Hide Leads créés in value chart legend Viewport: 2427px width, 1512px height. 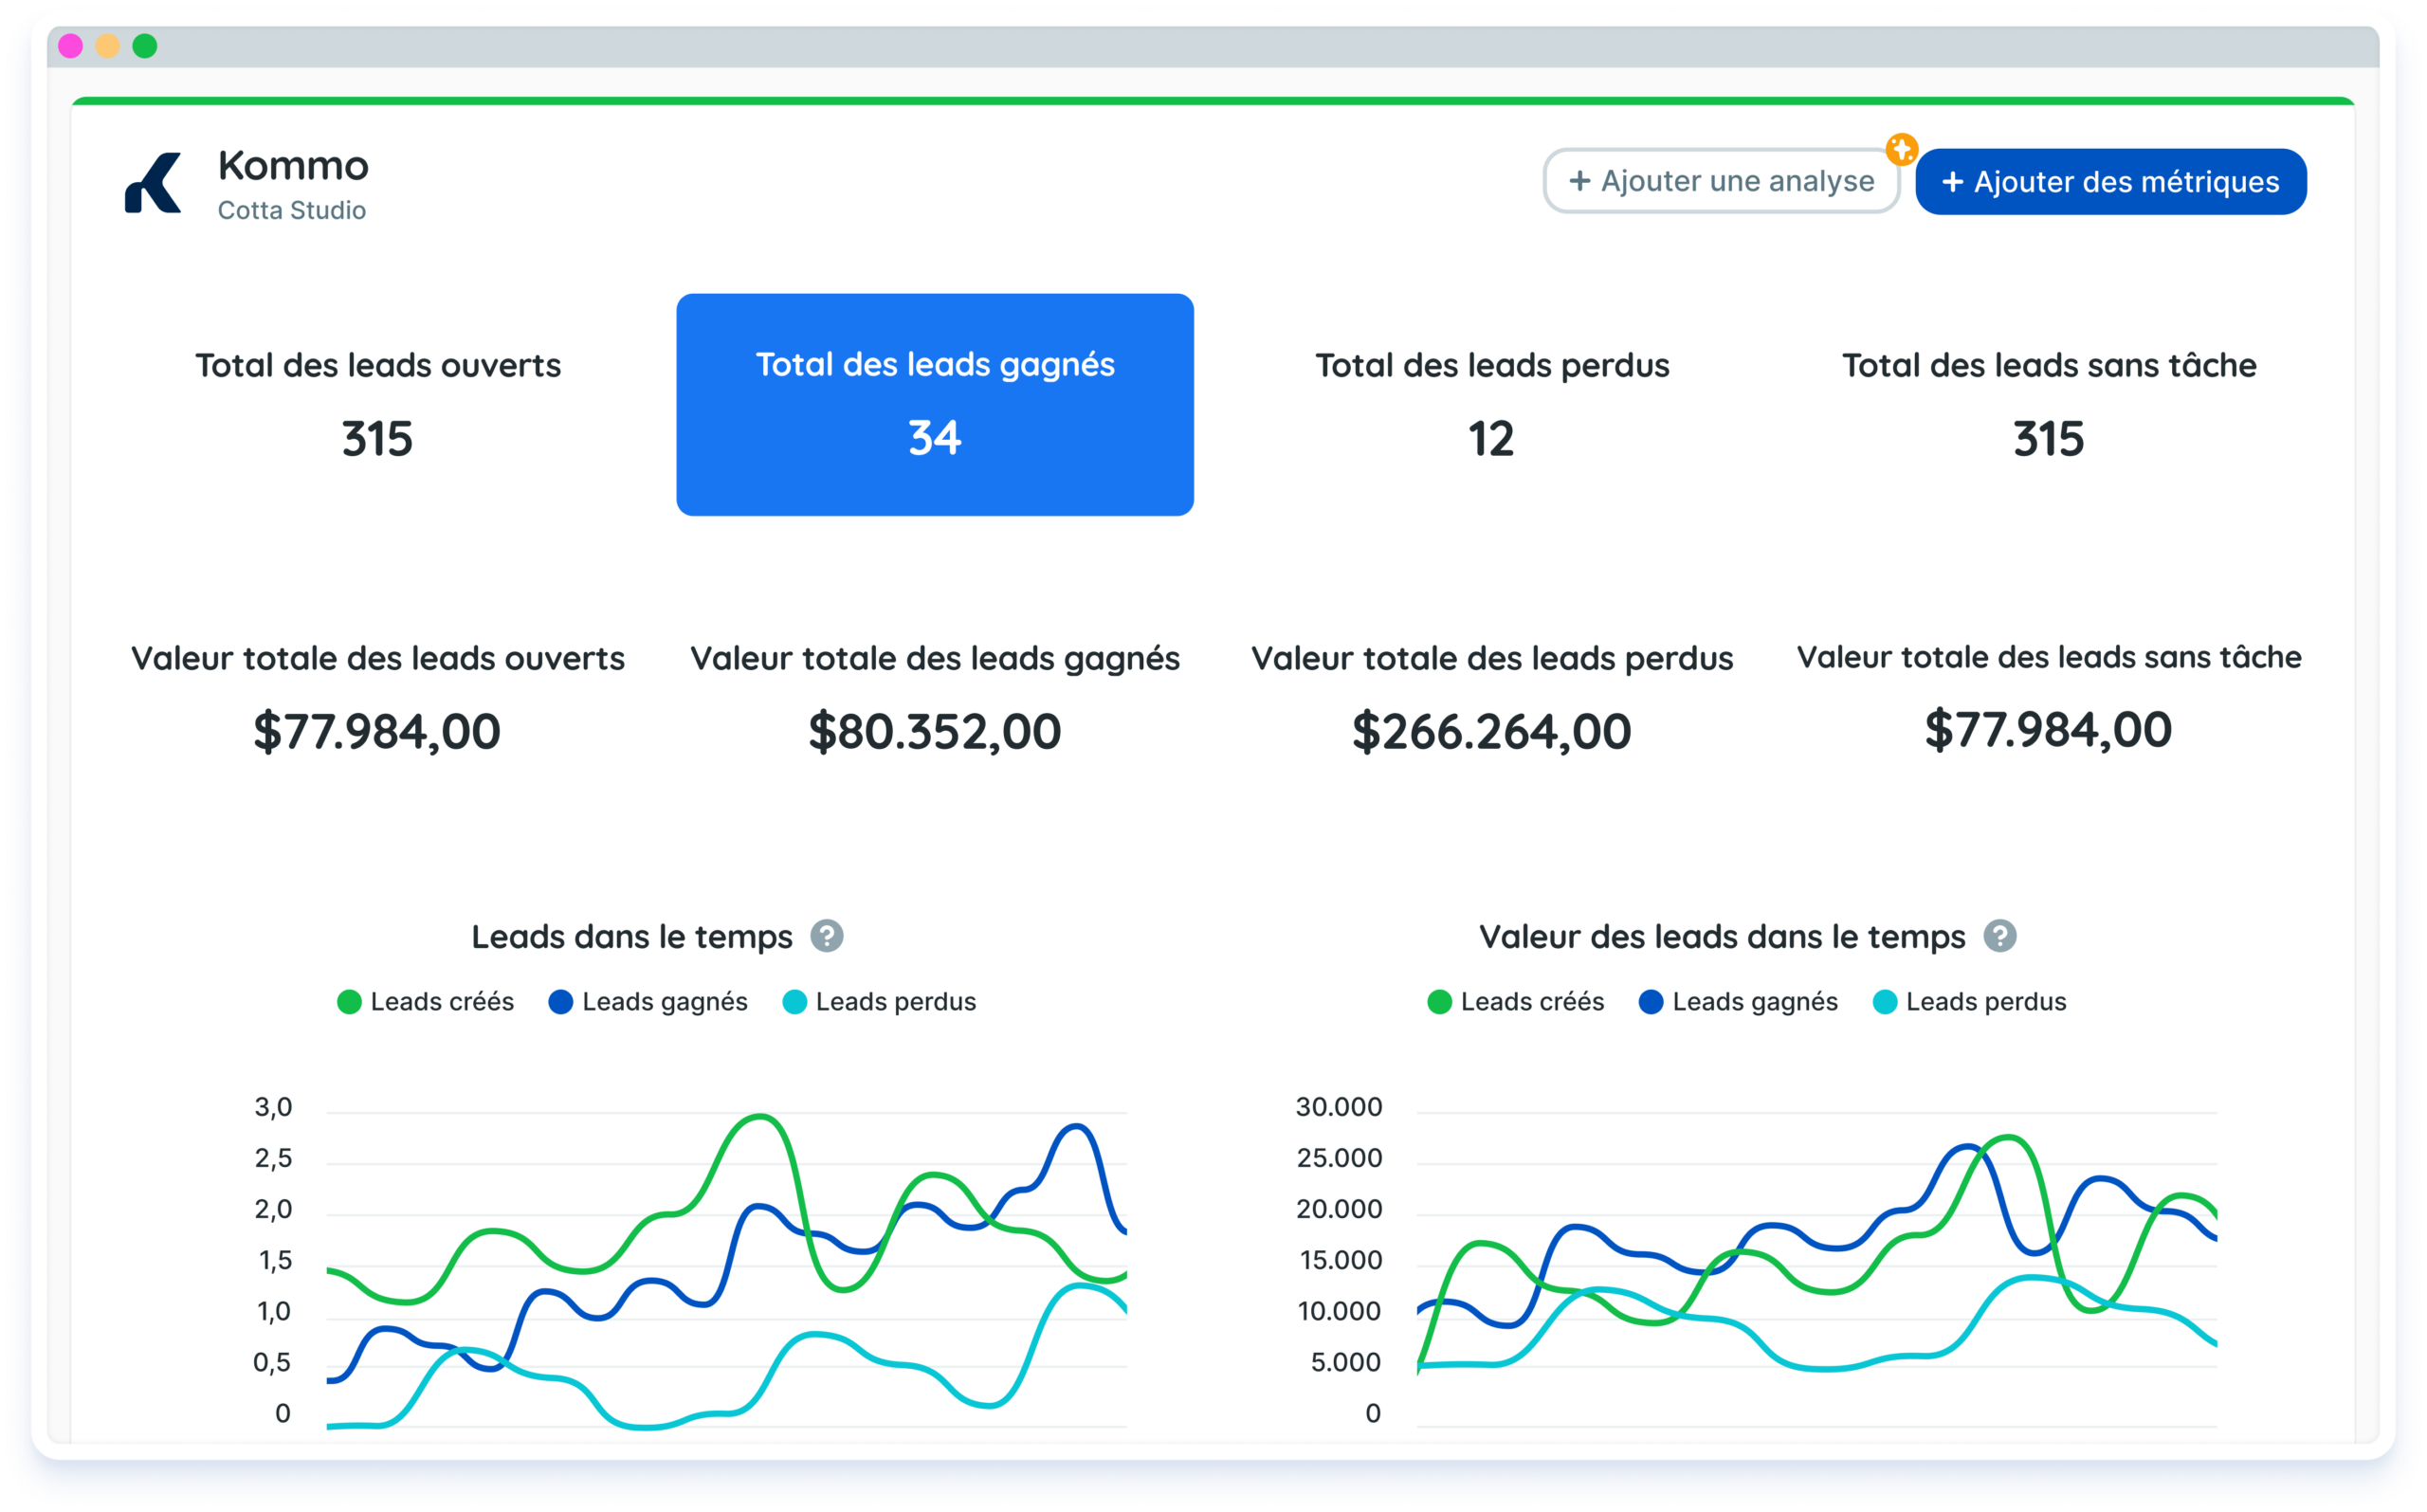1516,1002
